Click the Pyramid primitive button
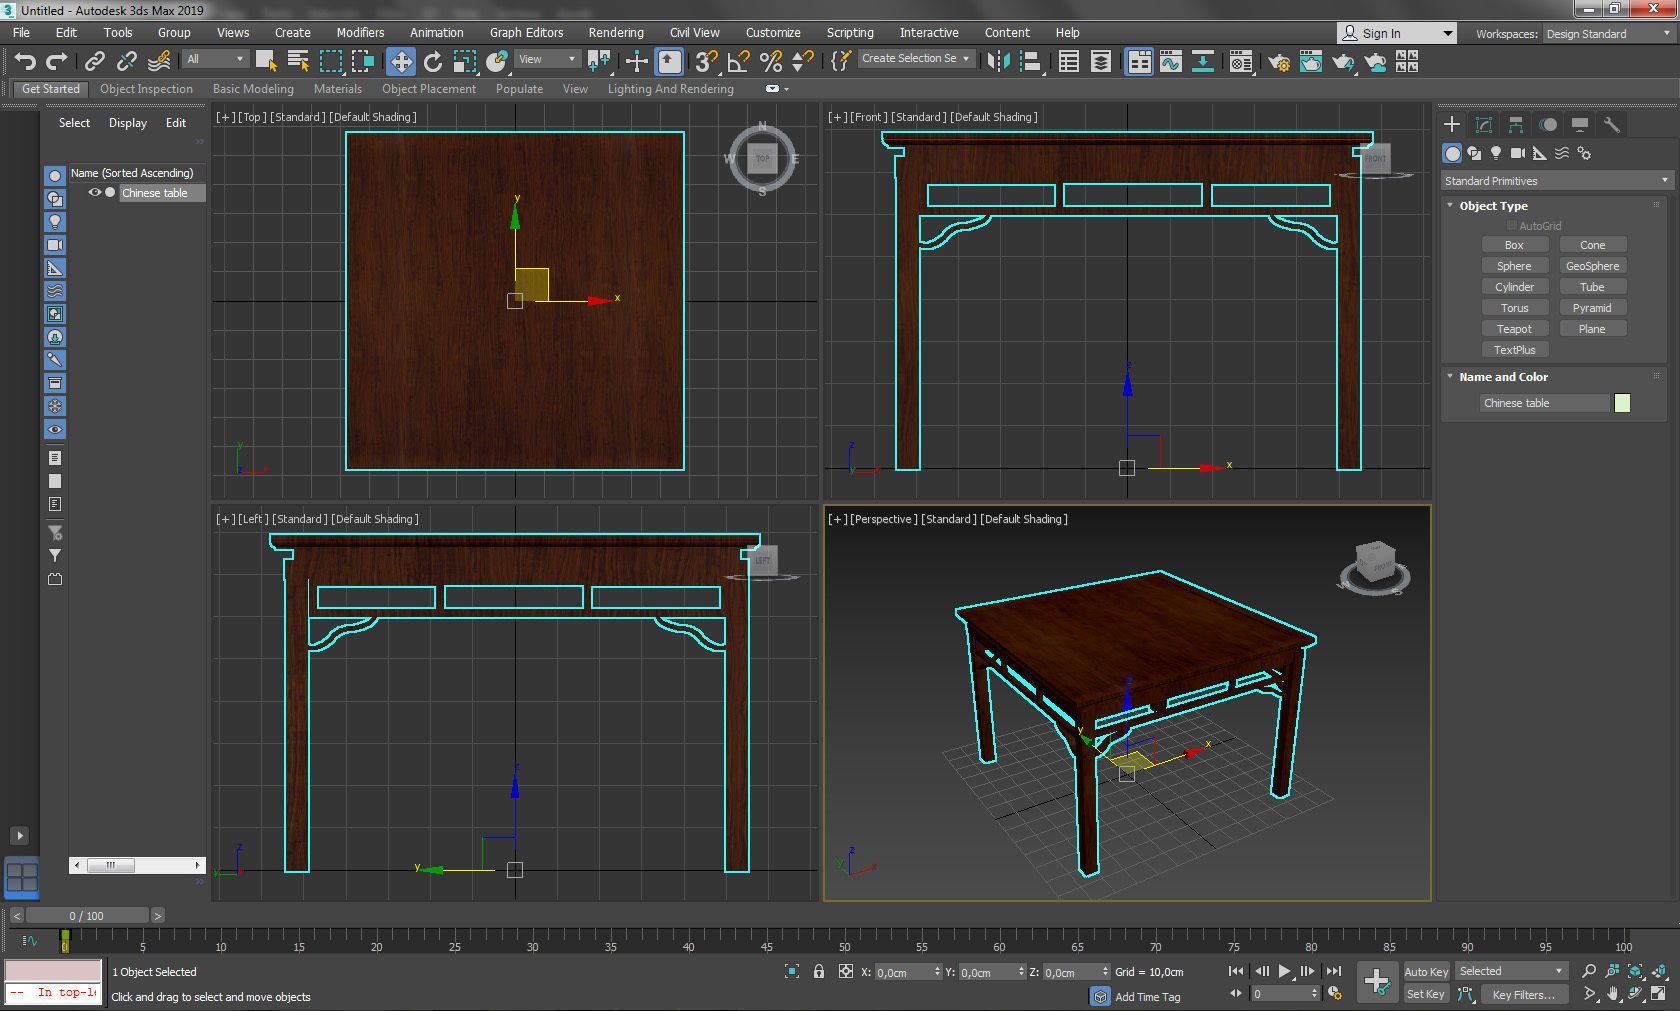Image resolution: width=1680 pixels, height=1011 pixels. point(1592,308)
